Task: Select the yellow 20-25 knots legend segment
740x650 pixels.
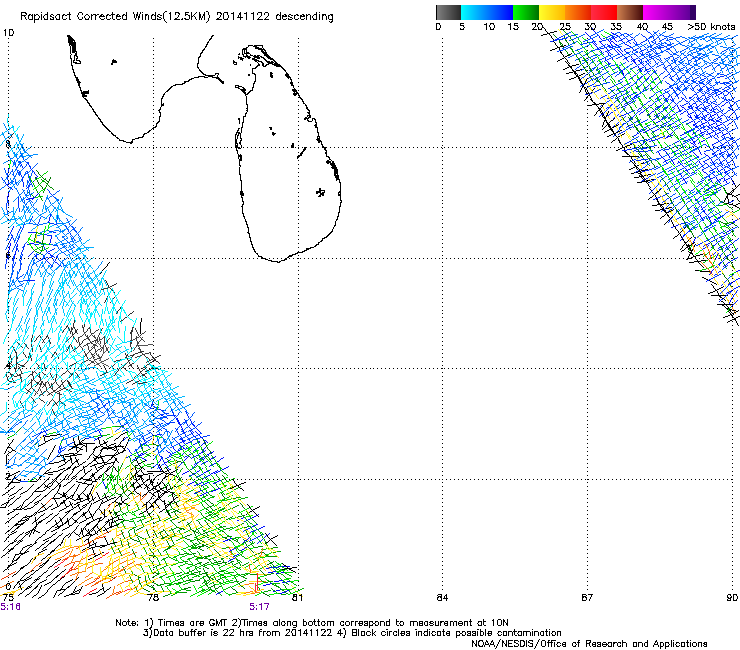Action: pyautogui.click(x=552, y=12)
